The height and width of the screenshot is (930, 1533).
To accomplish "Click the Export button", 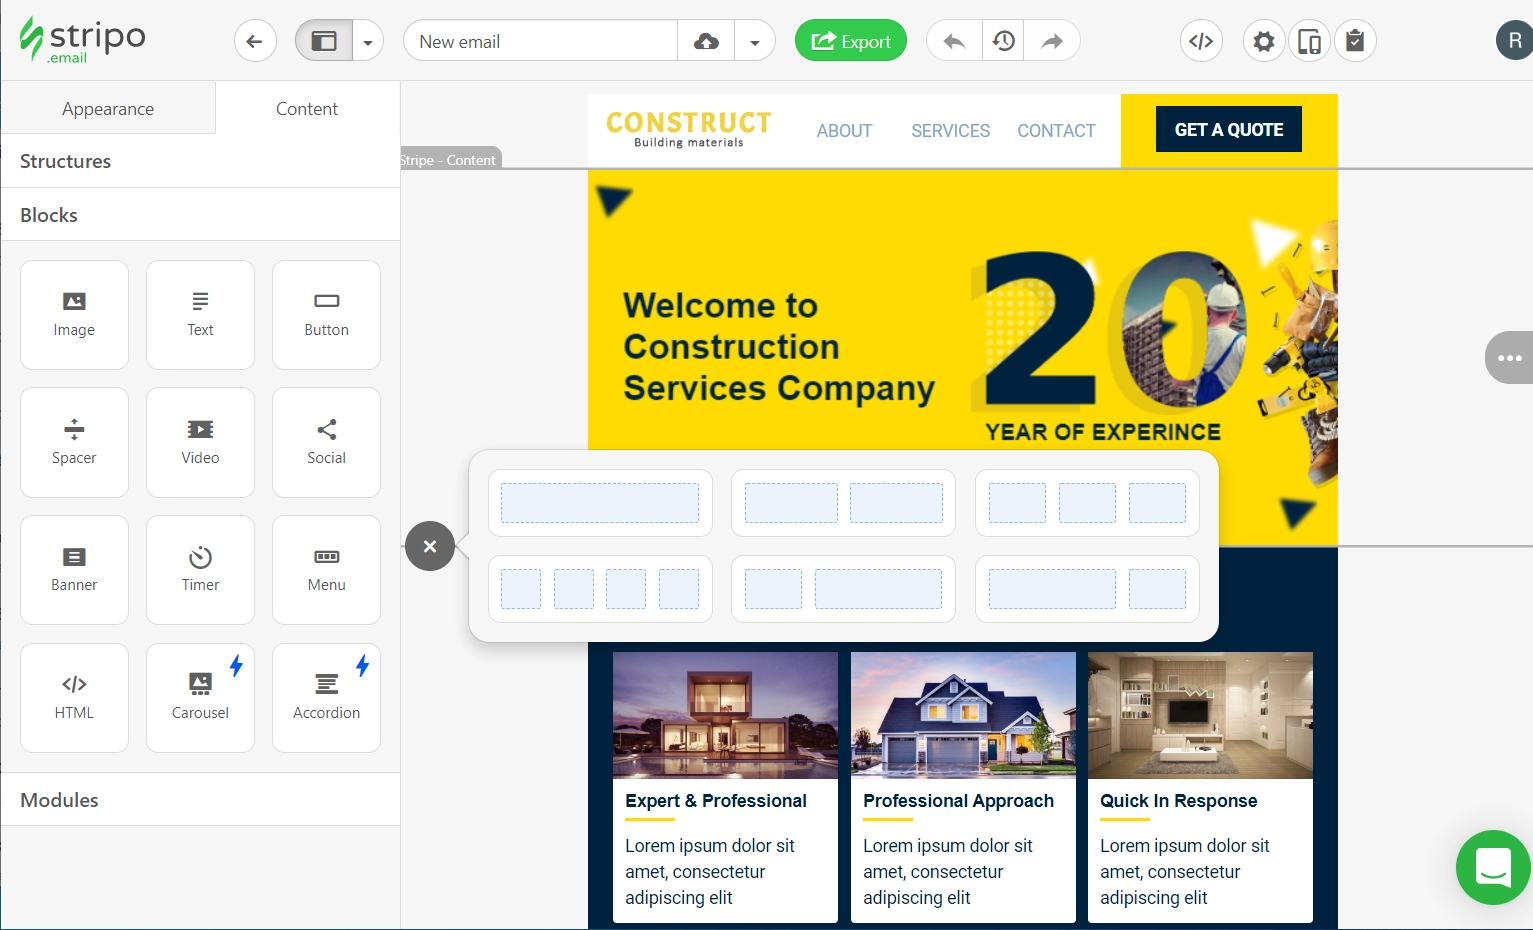I will coord(850,40).
